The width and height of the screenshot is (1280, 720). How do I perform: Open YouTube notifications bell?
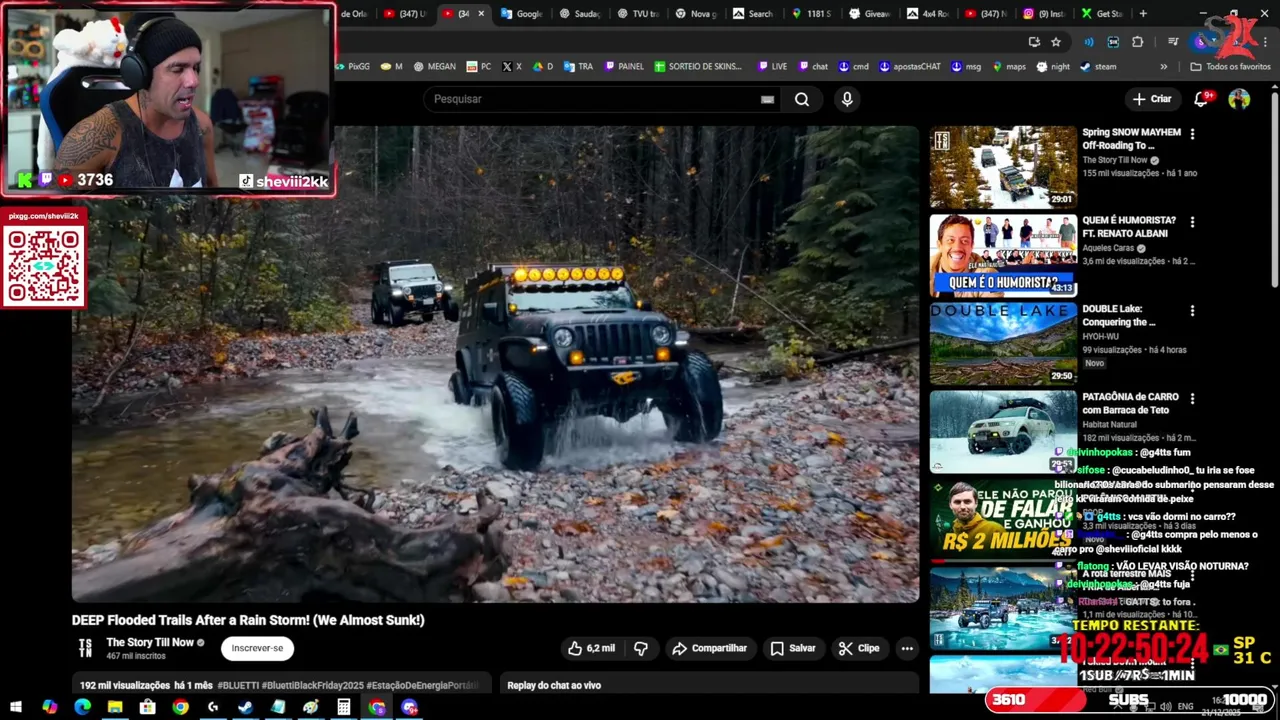click(1202, 99)
